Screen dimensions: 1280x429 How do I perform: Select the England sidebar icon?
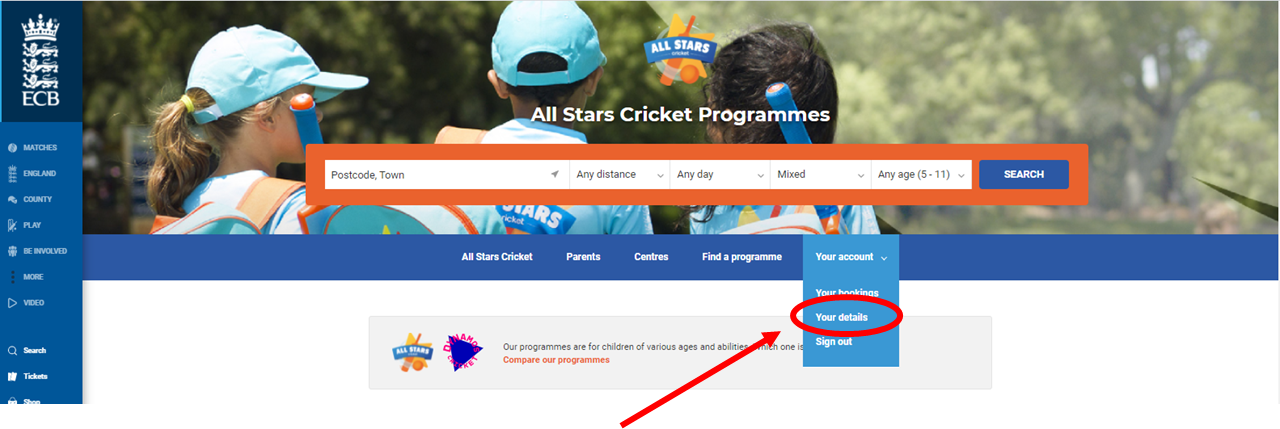[x=13, y=174]
